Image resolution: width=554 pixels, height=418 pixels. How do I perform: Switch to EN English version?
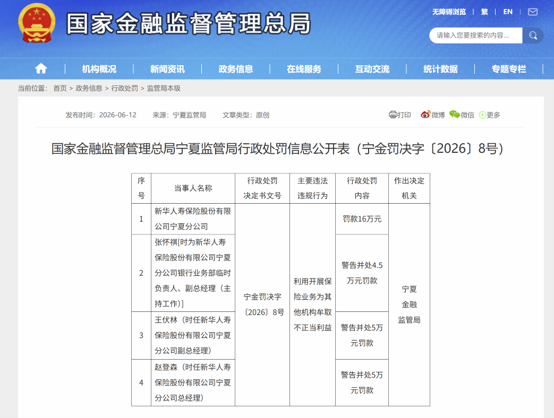point(508,12)
